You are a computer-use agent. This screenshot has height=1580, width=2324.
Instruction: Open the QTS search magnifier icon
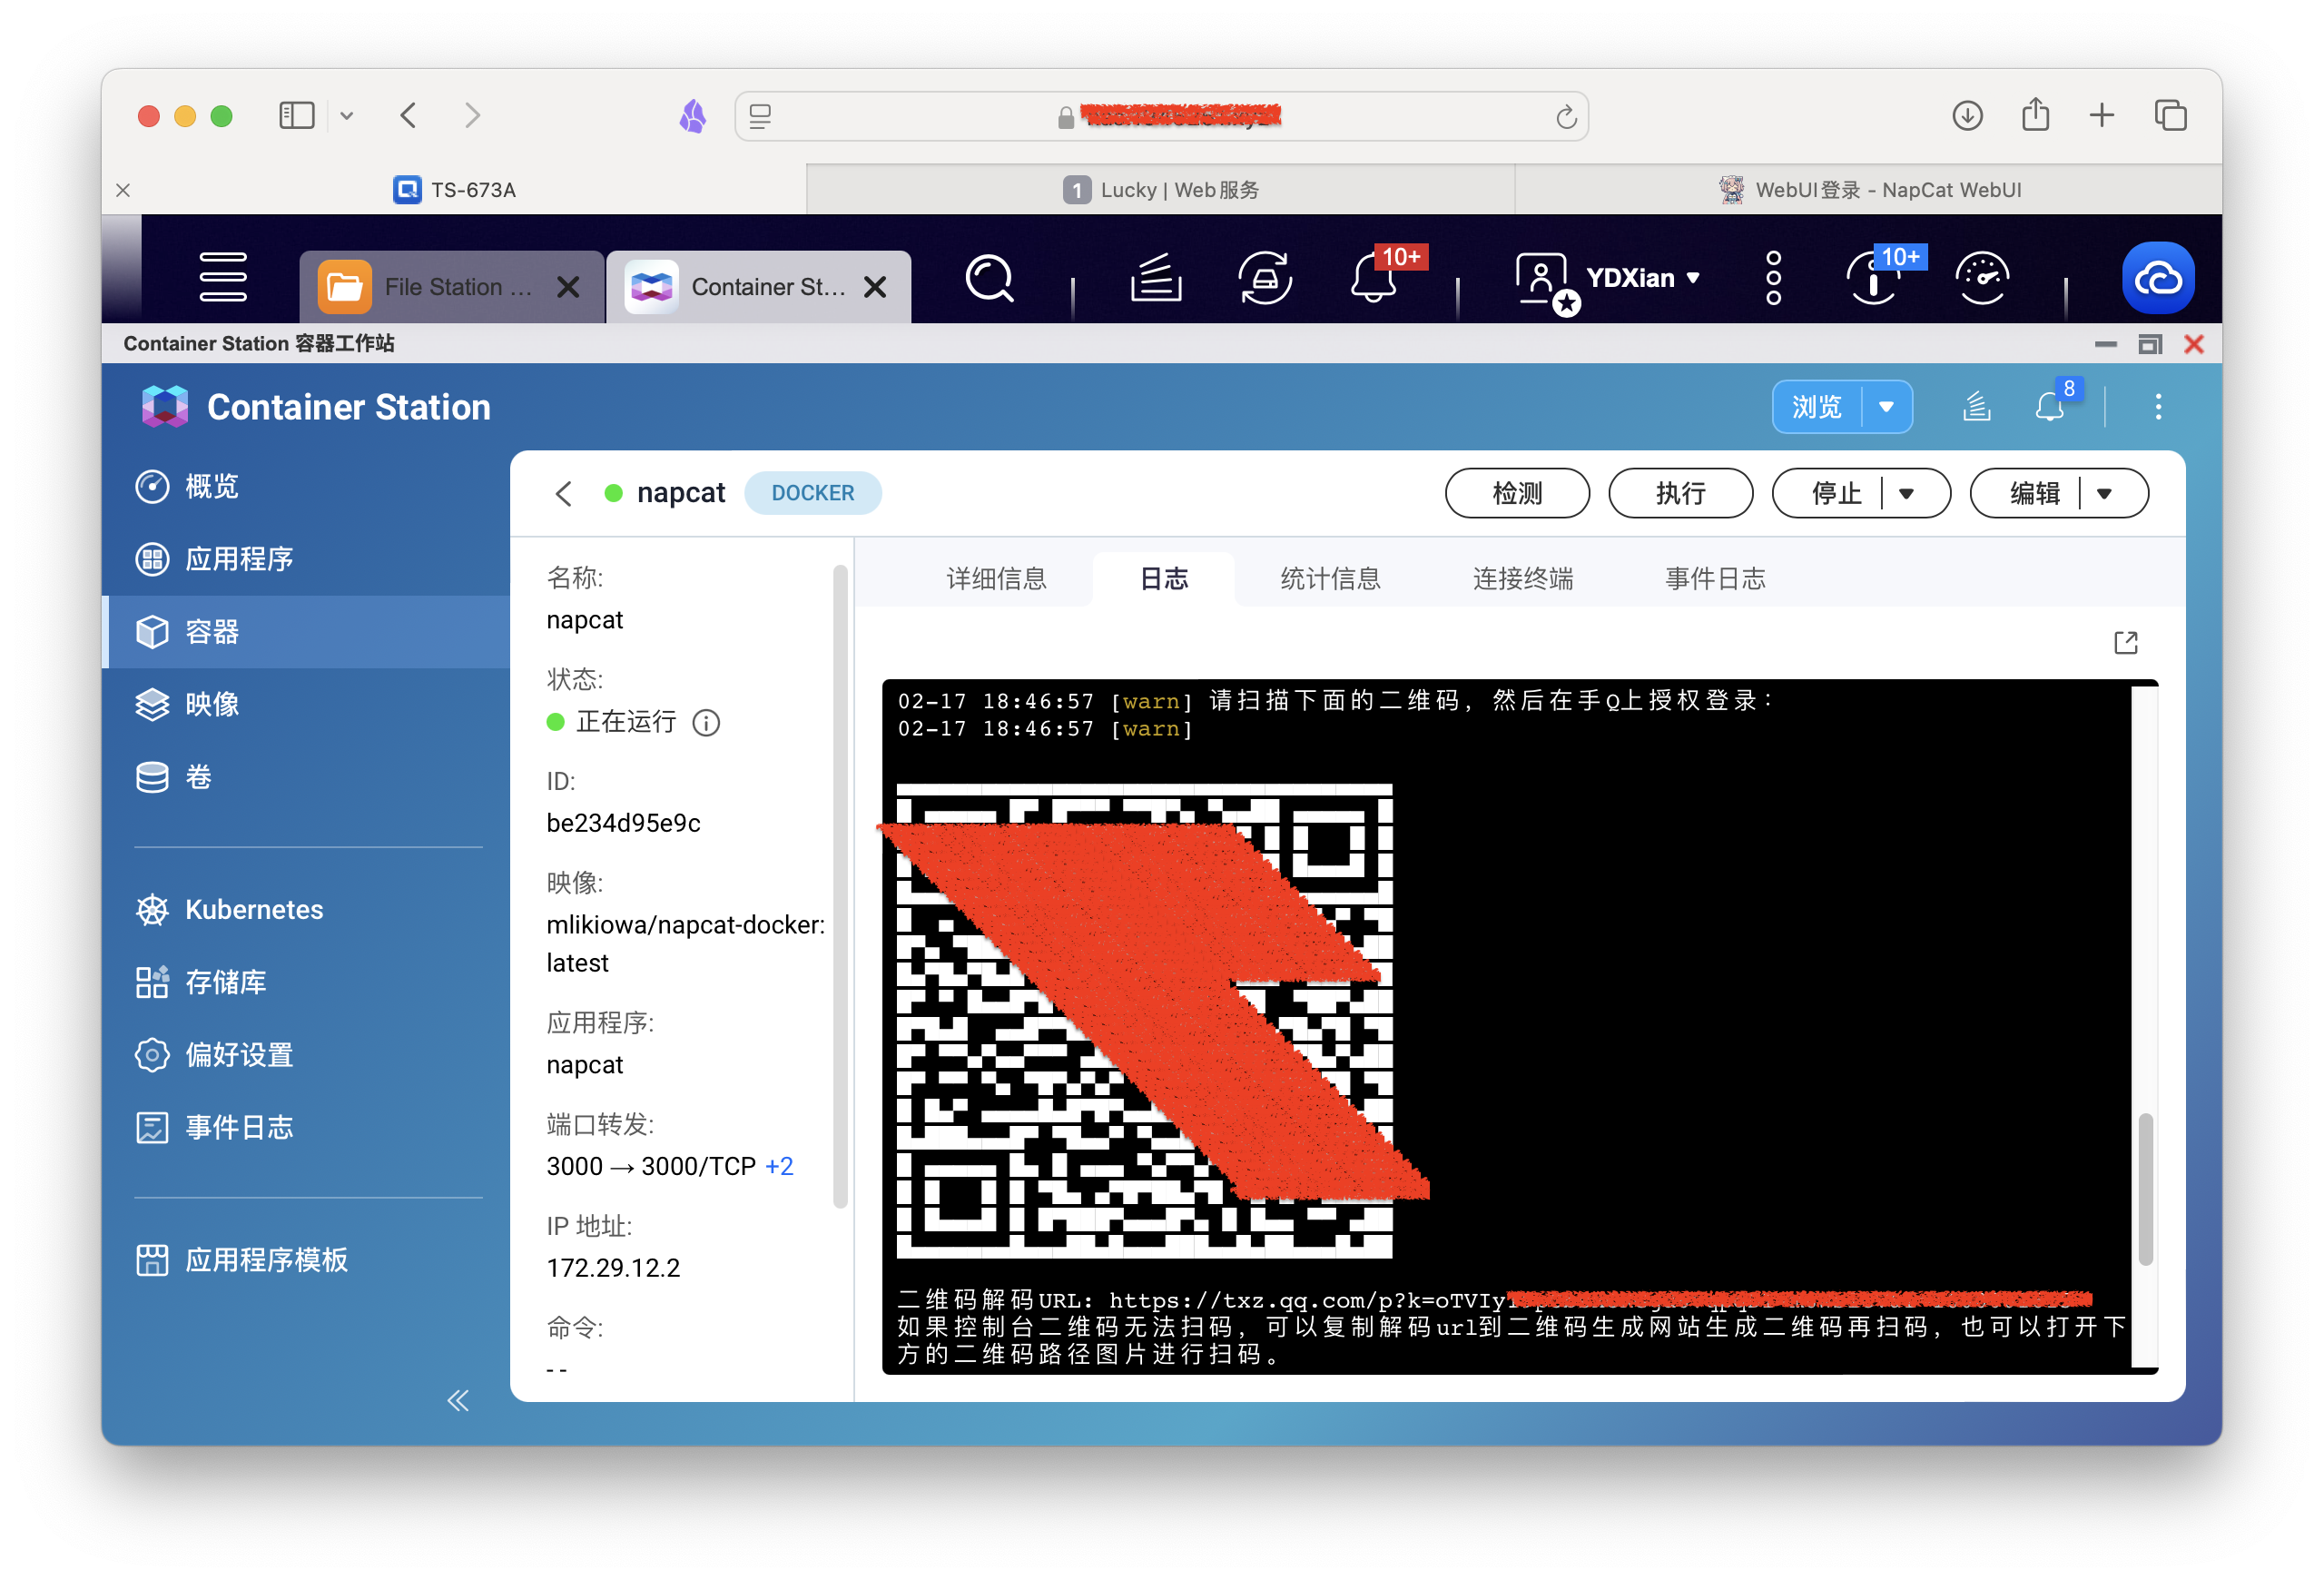pyautogui.click(x=990, y=278)
